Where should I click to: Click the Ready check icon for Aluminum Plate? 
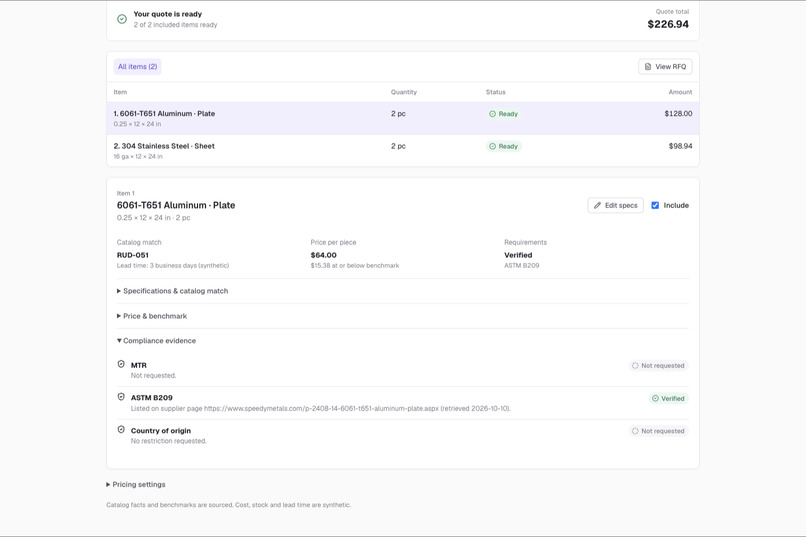click(x=492, y=114)
